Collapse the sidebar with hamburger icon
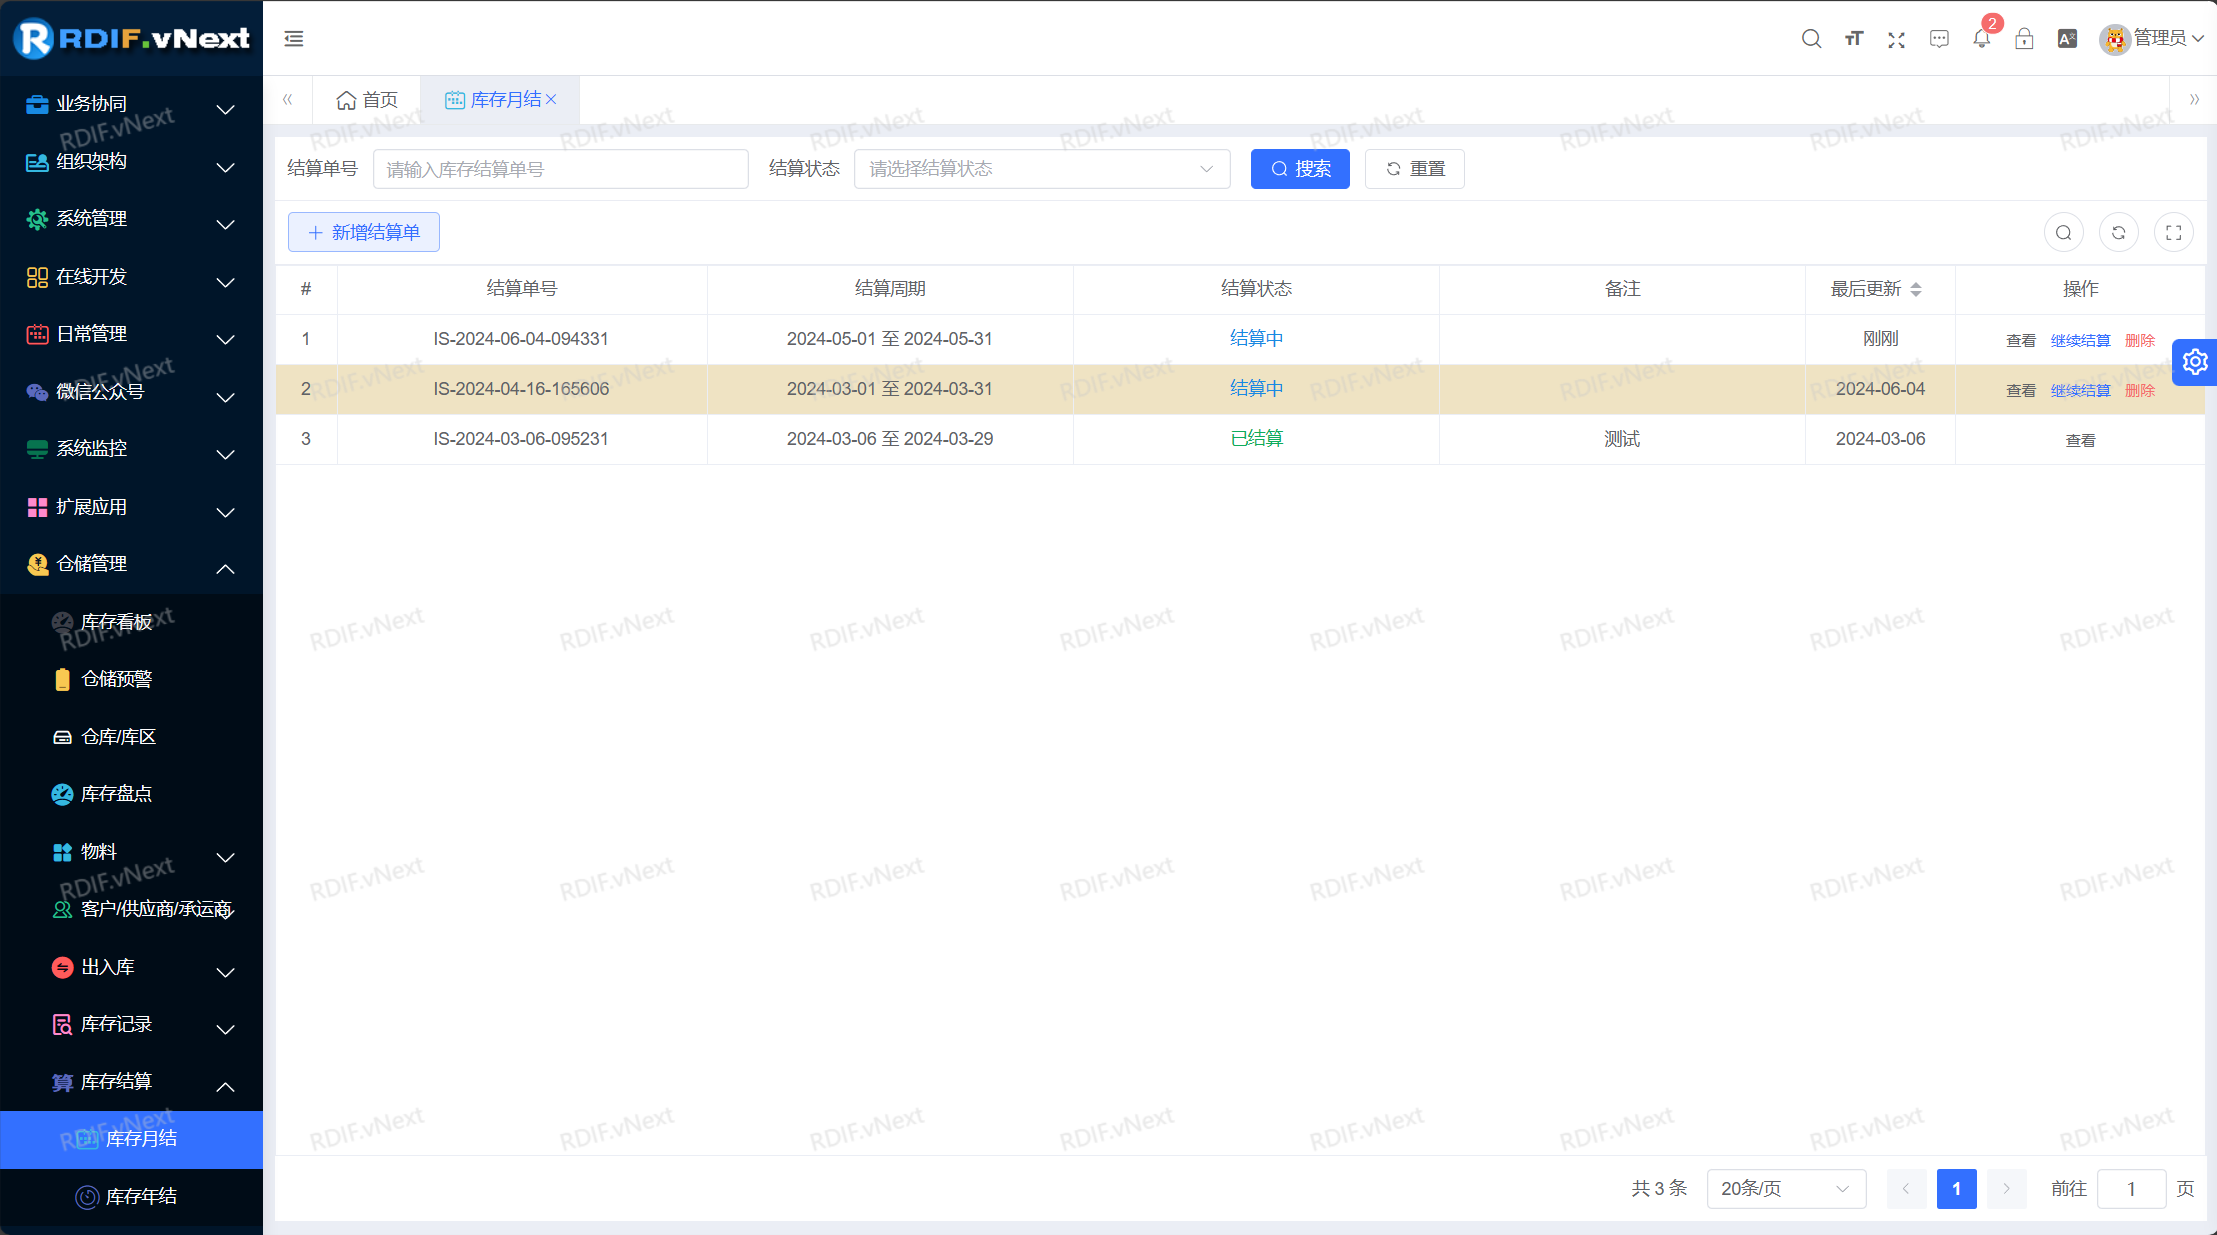2217x1235 pixels. pos(294,39)
